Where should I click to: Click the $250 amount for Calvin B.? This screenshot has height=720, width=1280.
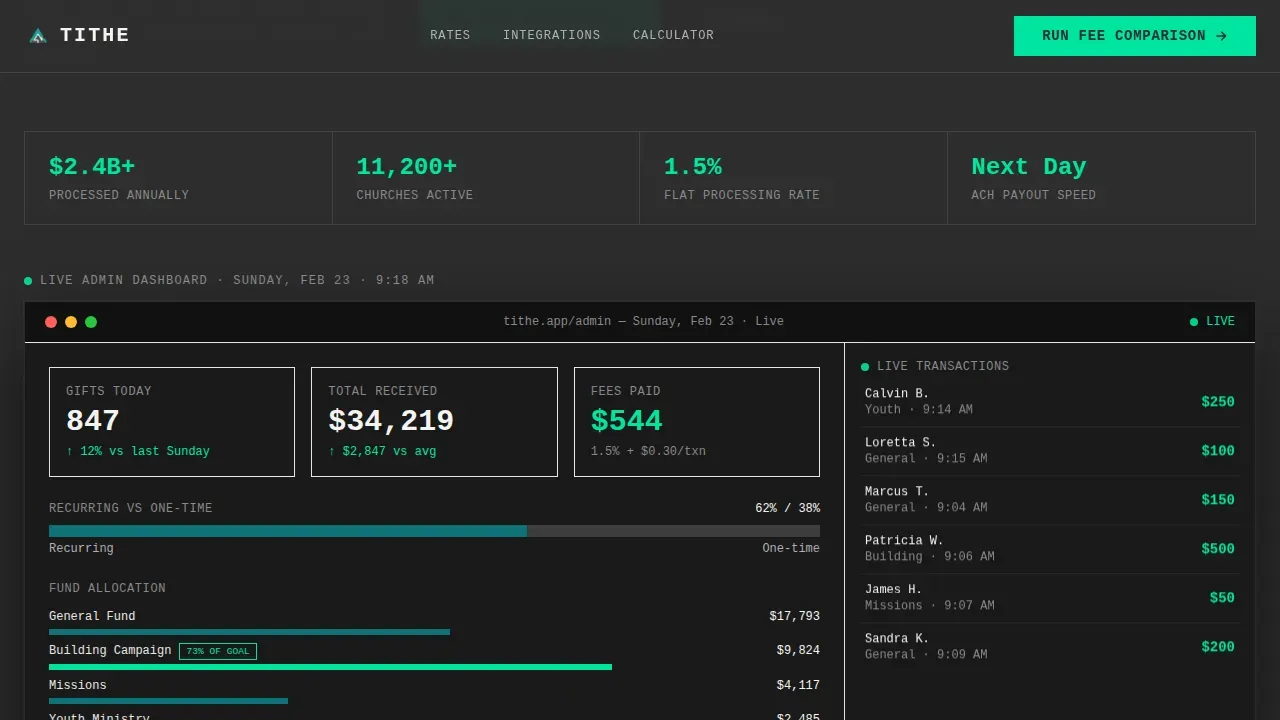click(1218, 402)
